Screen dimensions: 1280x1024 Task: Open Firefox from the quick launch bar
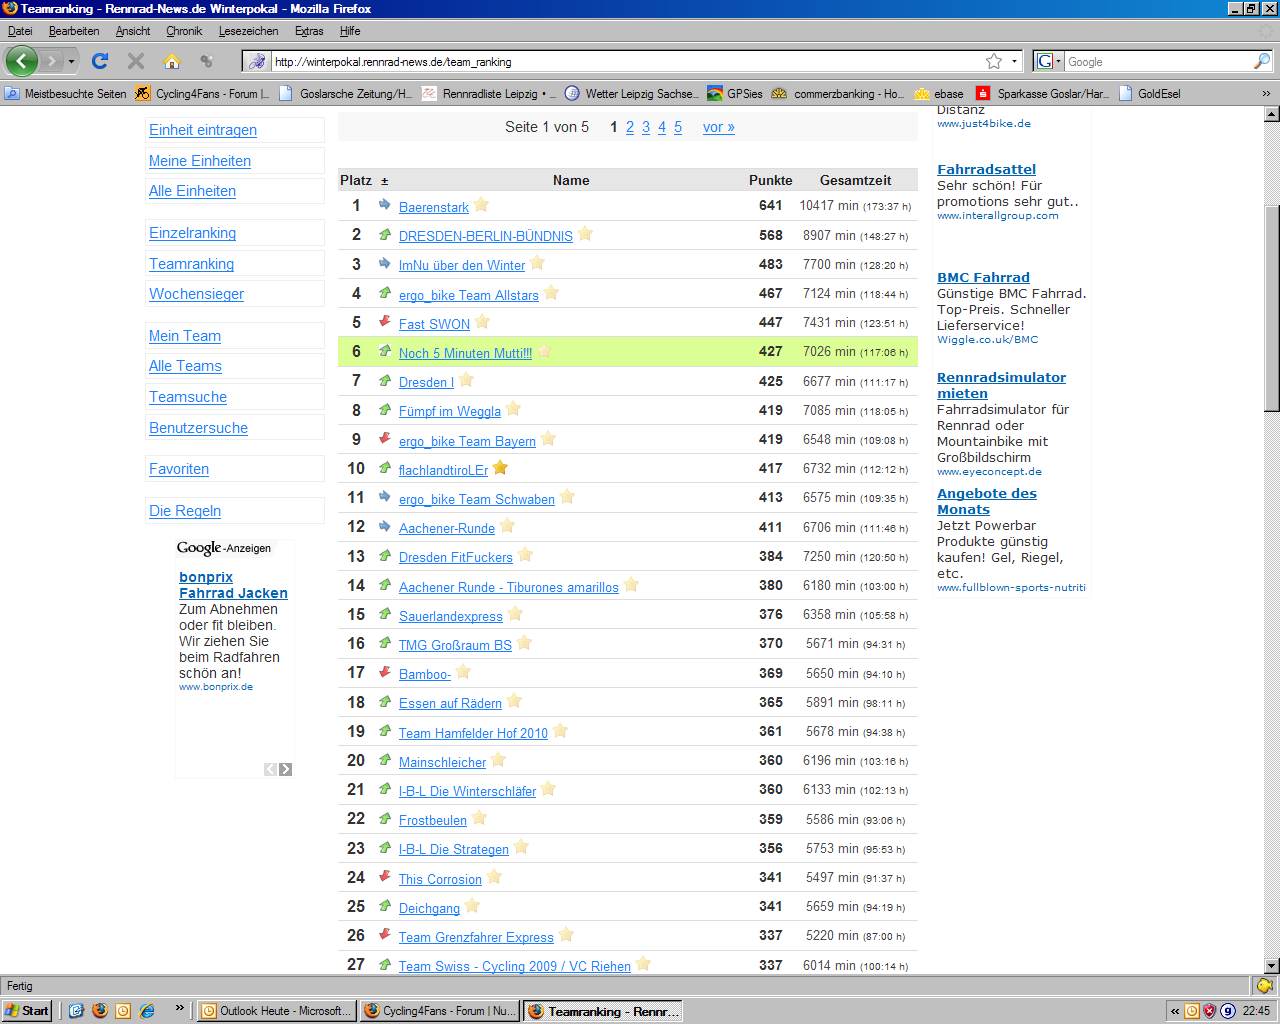coord(100,1011)
